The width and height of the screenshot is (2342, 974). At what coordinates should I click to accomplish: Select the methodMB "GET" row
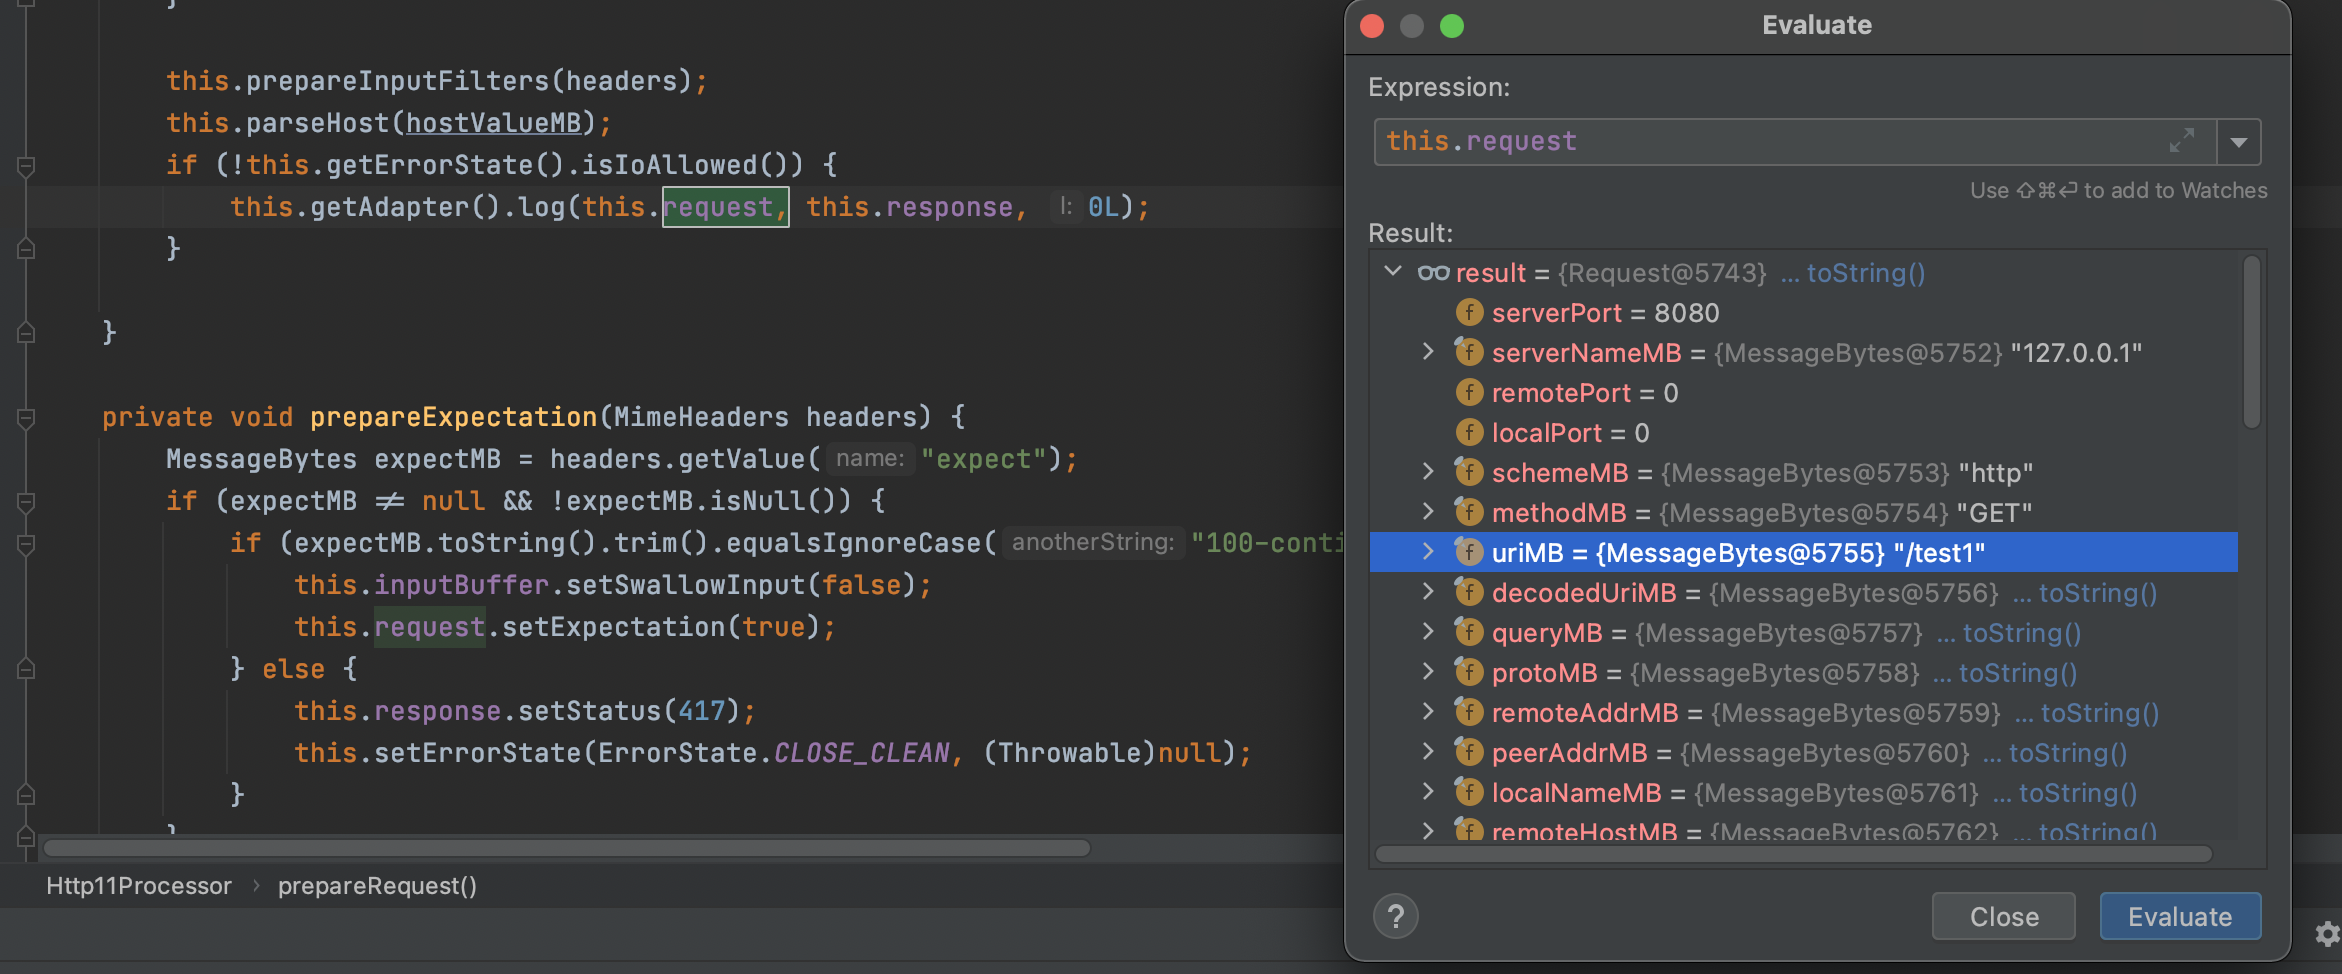[x=1804, y=513]
